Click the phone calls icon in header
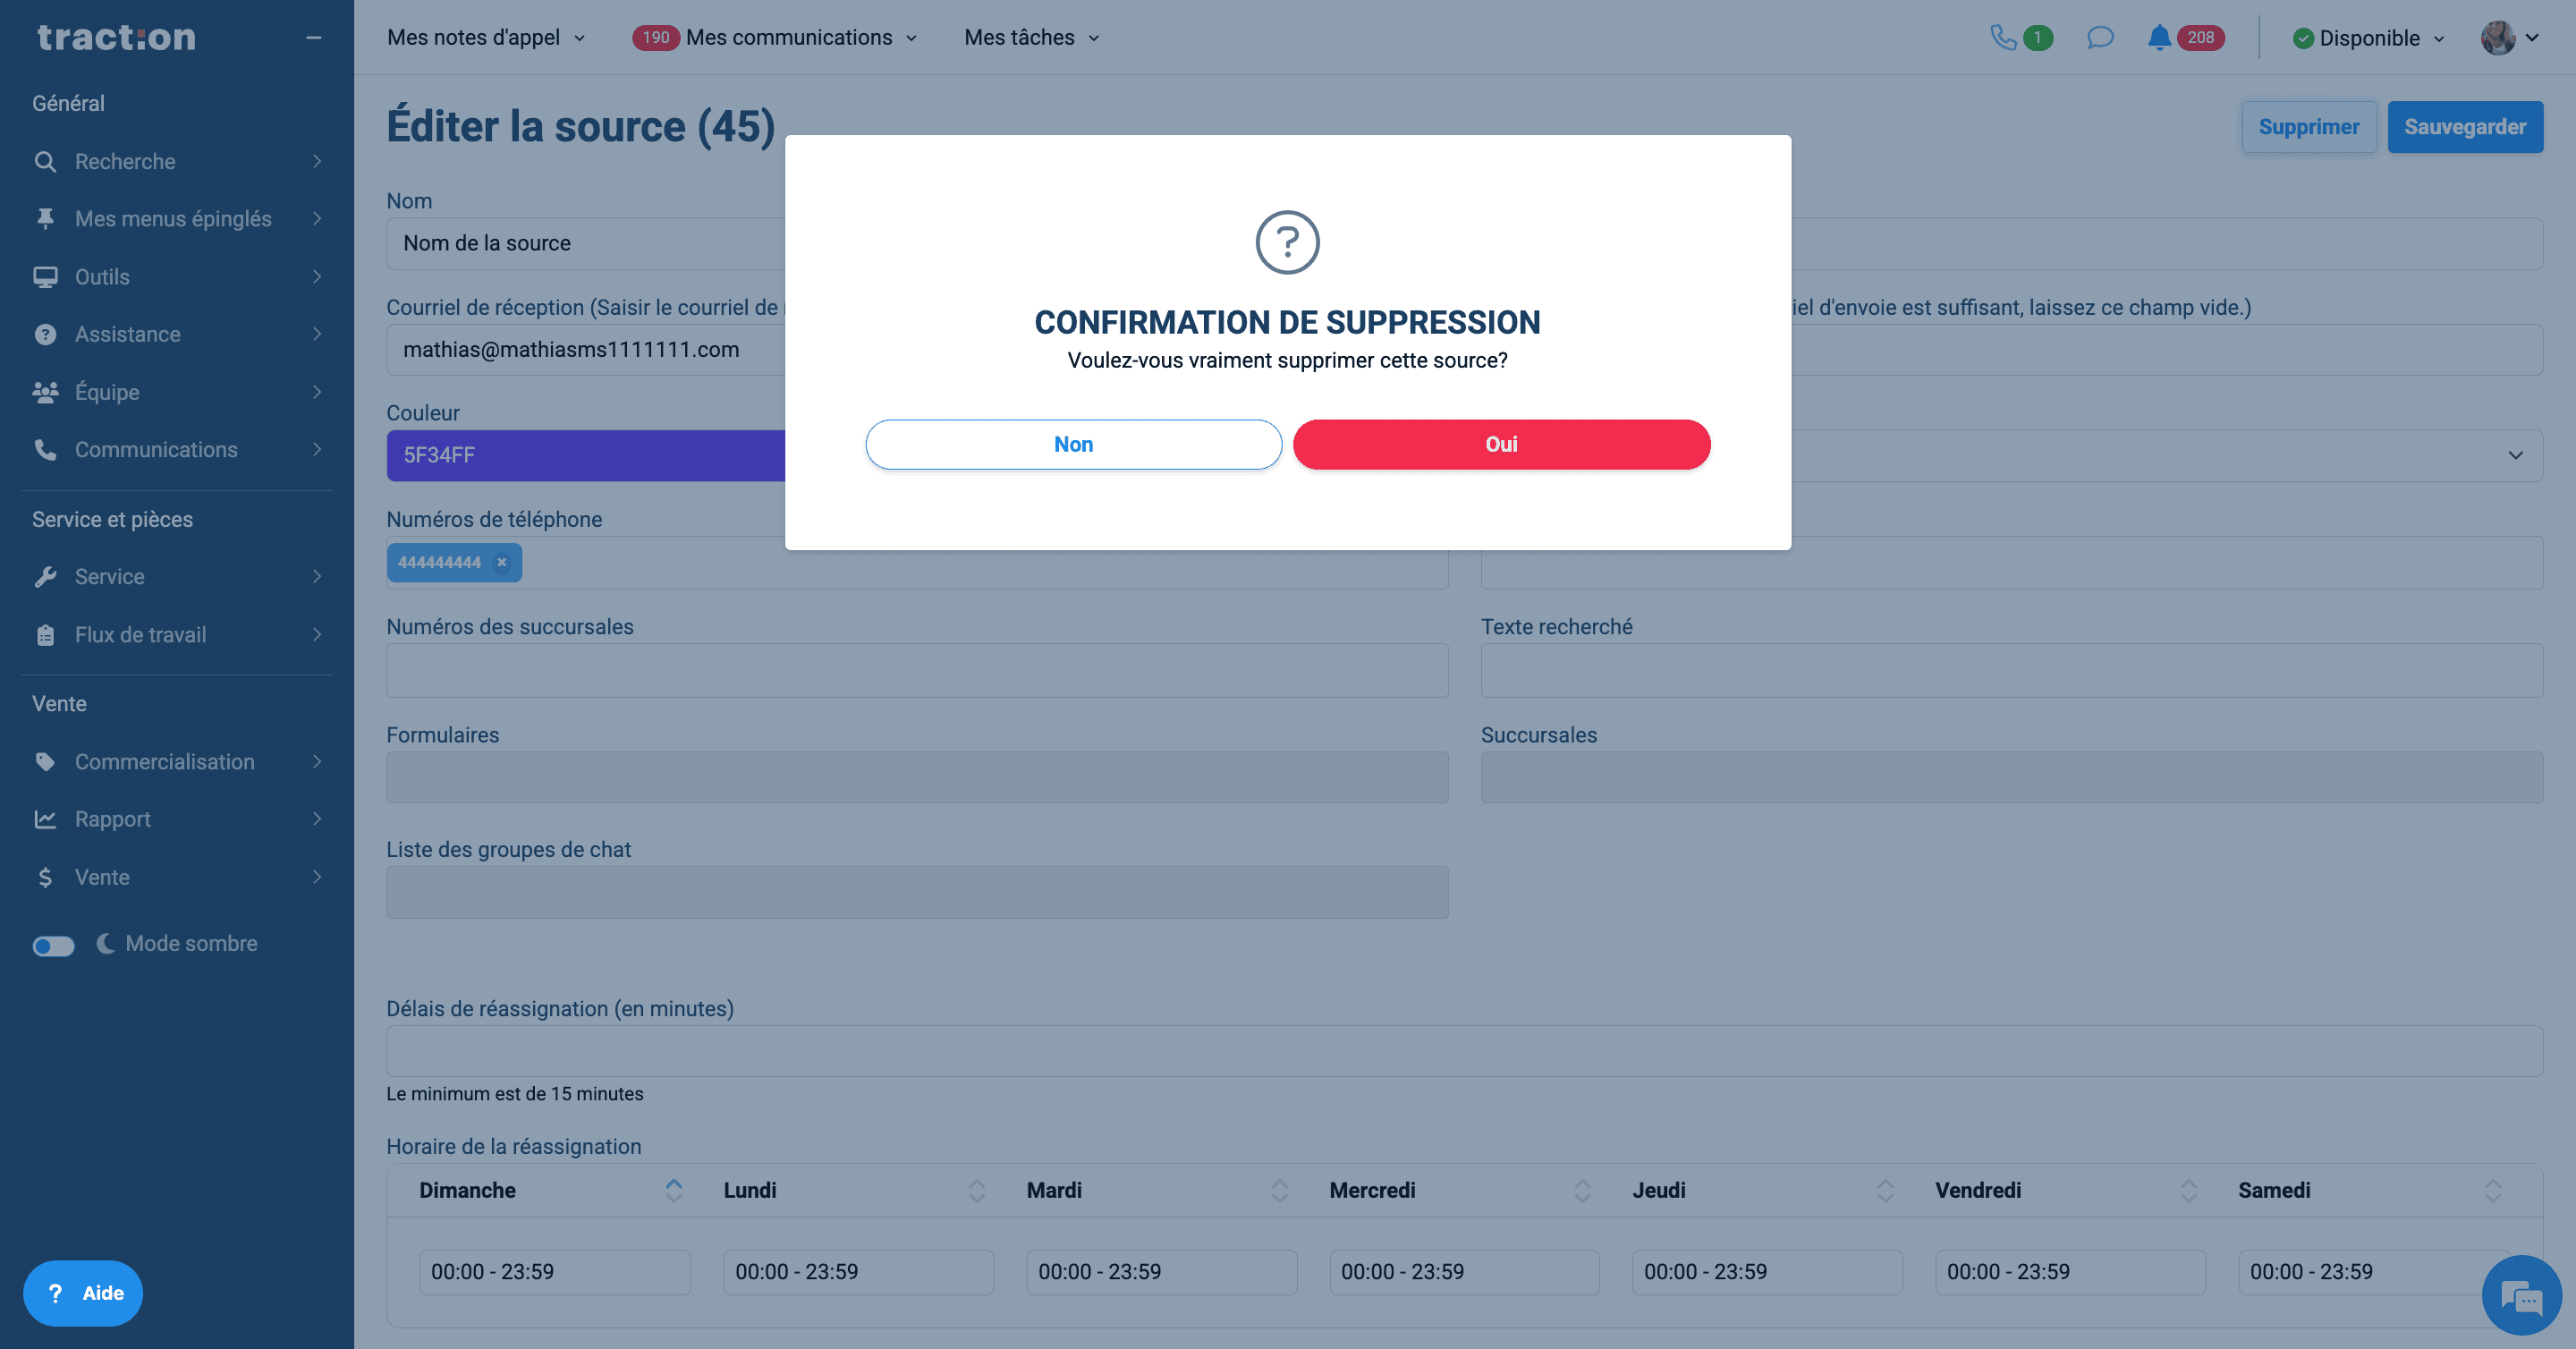 [2003, 37]
